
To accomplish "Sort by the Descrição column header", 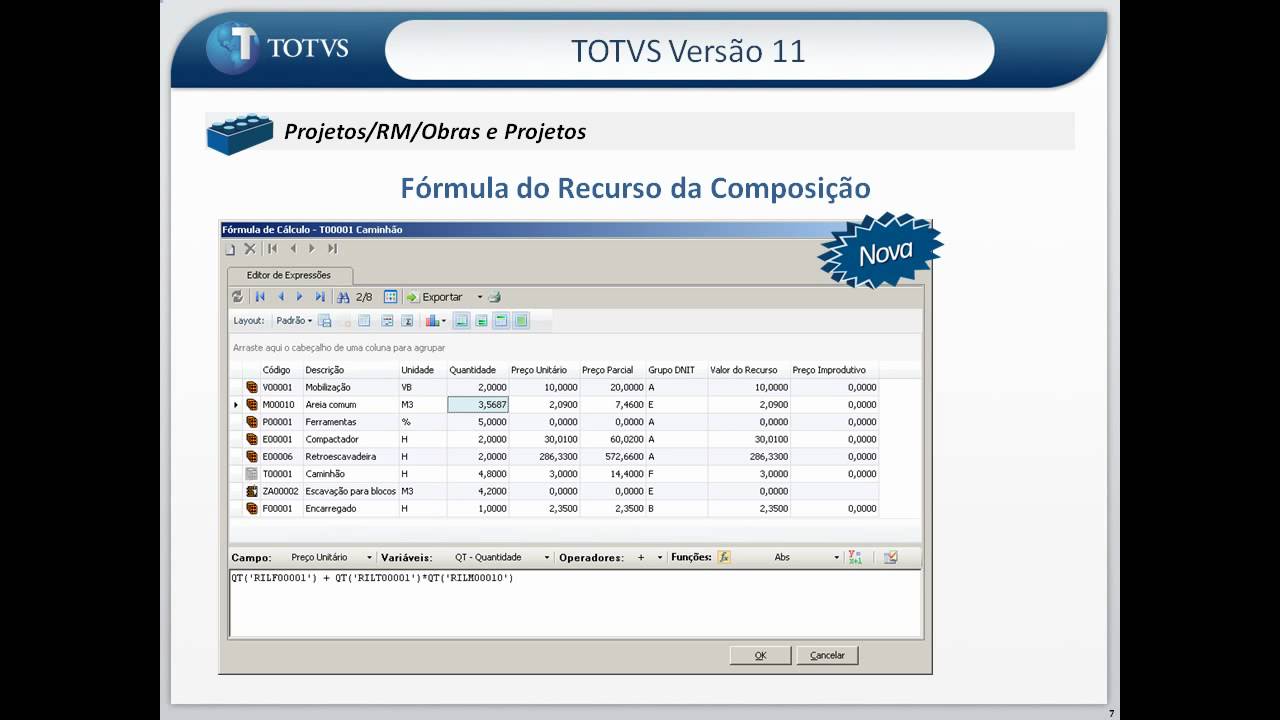I will [x=350, y=370].
